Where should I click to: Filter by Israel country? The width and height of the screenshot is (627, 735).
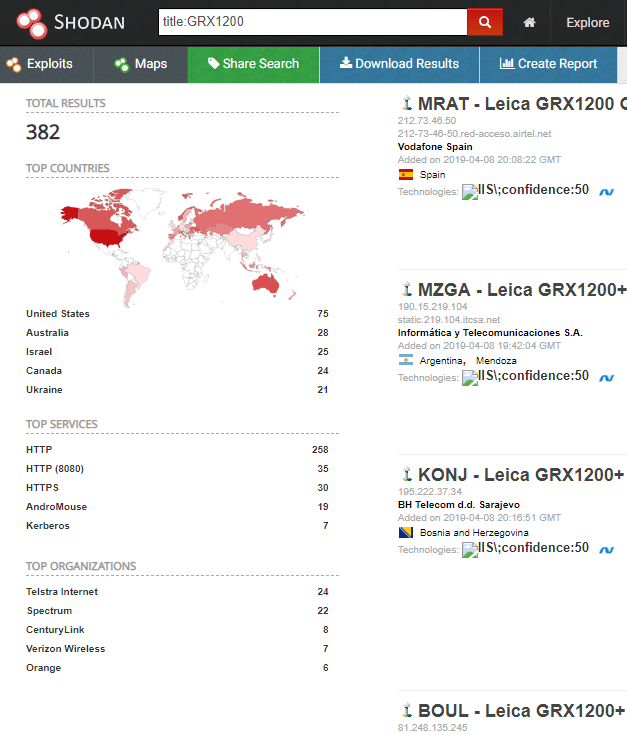(39, 352)
